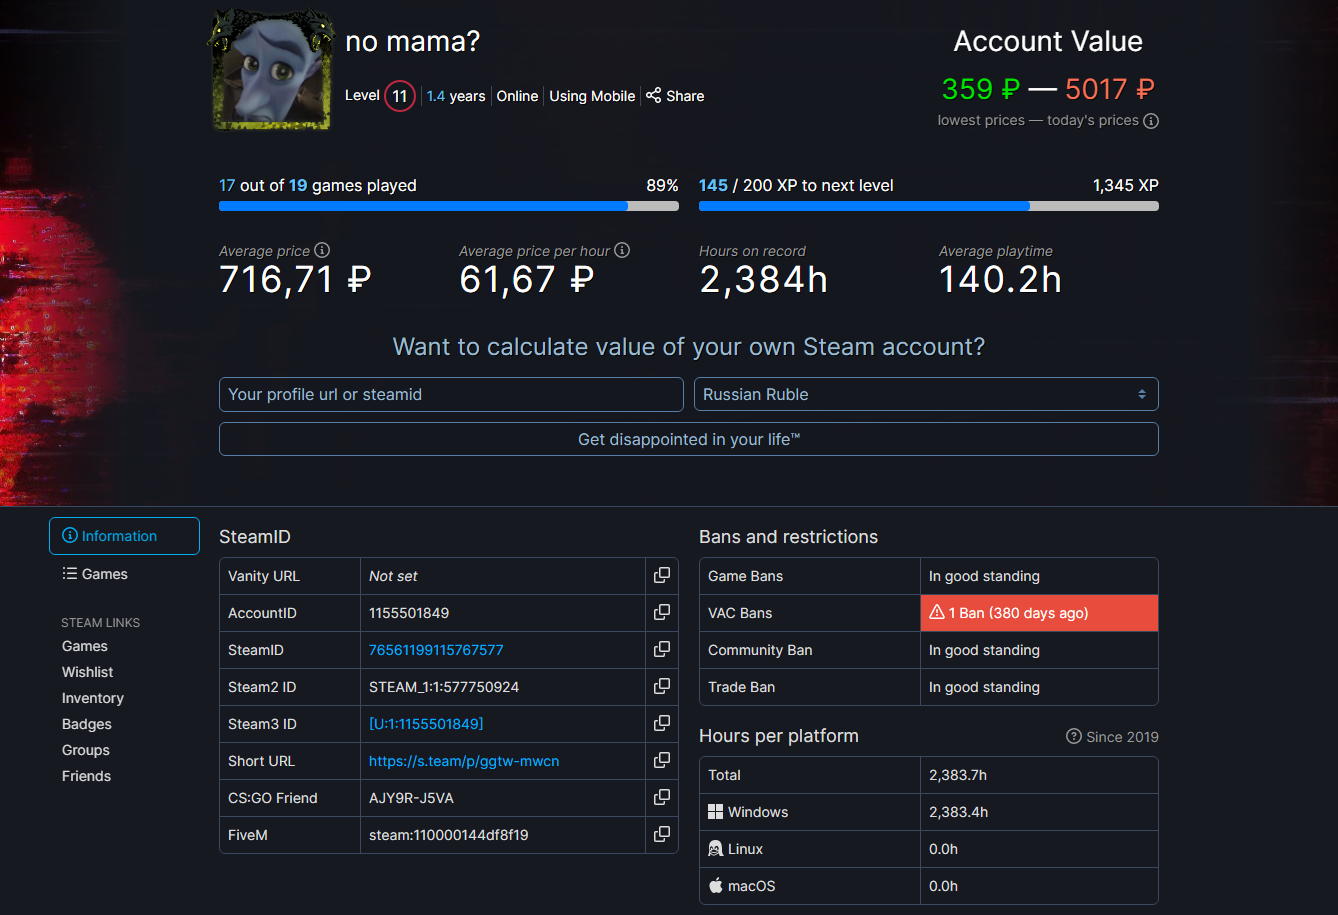Image resolution: width=1338 pixels, height=915 pixels.
Task: Copy the Steam3 ID value
Action: pyautogui.click(x=662, y=724)
